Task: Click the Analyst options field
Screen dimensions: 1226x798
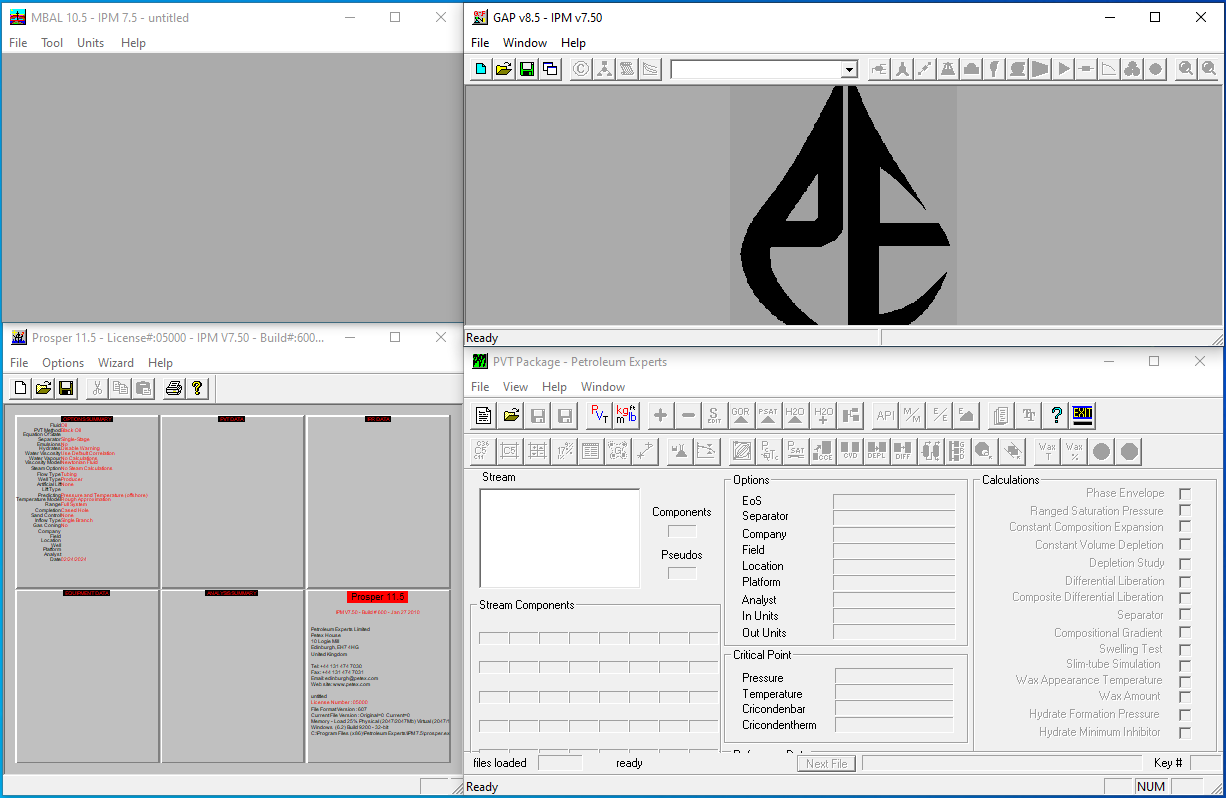Action: click(894, 600)
